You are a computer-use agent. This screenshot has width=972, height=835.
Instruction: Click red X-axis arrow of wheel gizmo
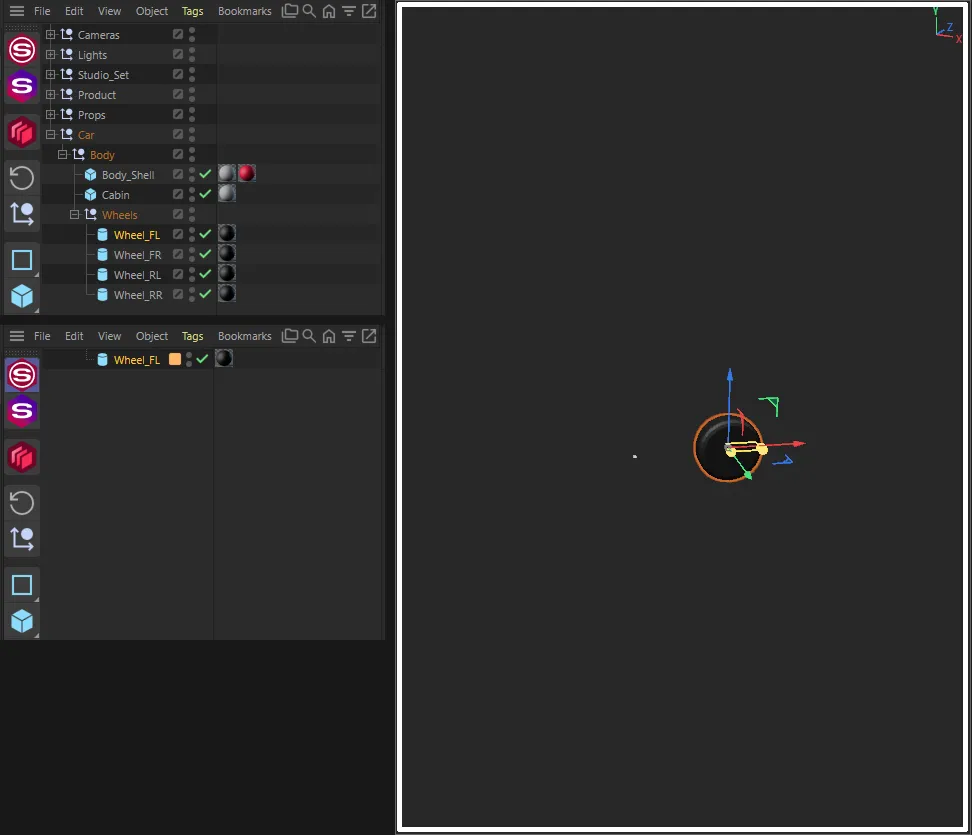(799, 443)
